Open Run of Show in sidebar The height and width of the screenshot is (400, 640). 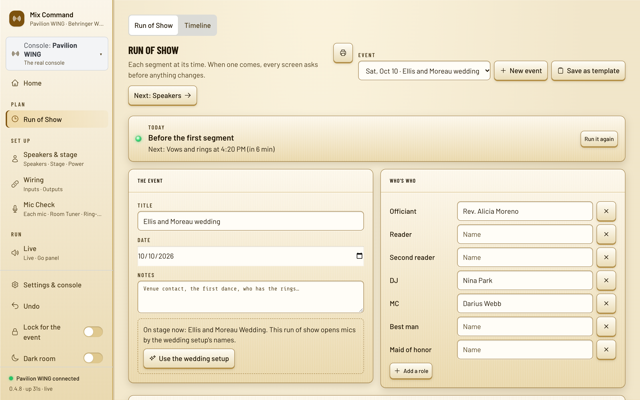tap(57, 120)
